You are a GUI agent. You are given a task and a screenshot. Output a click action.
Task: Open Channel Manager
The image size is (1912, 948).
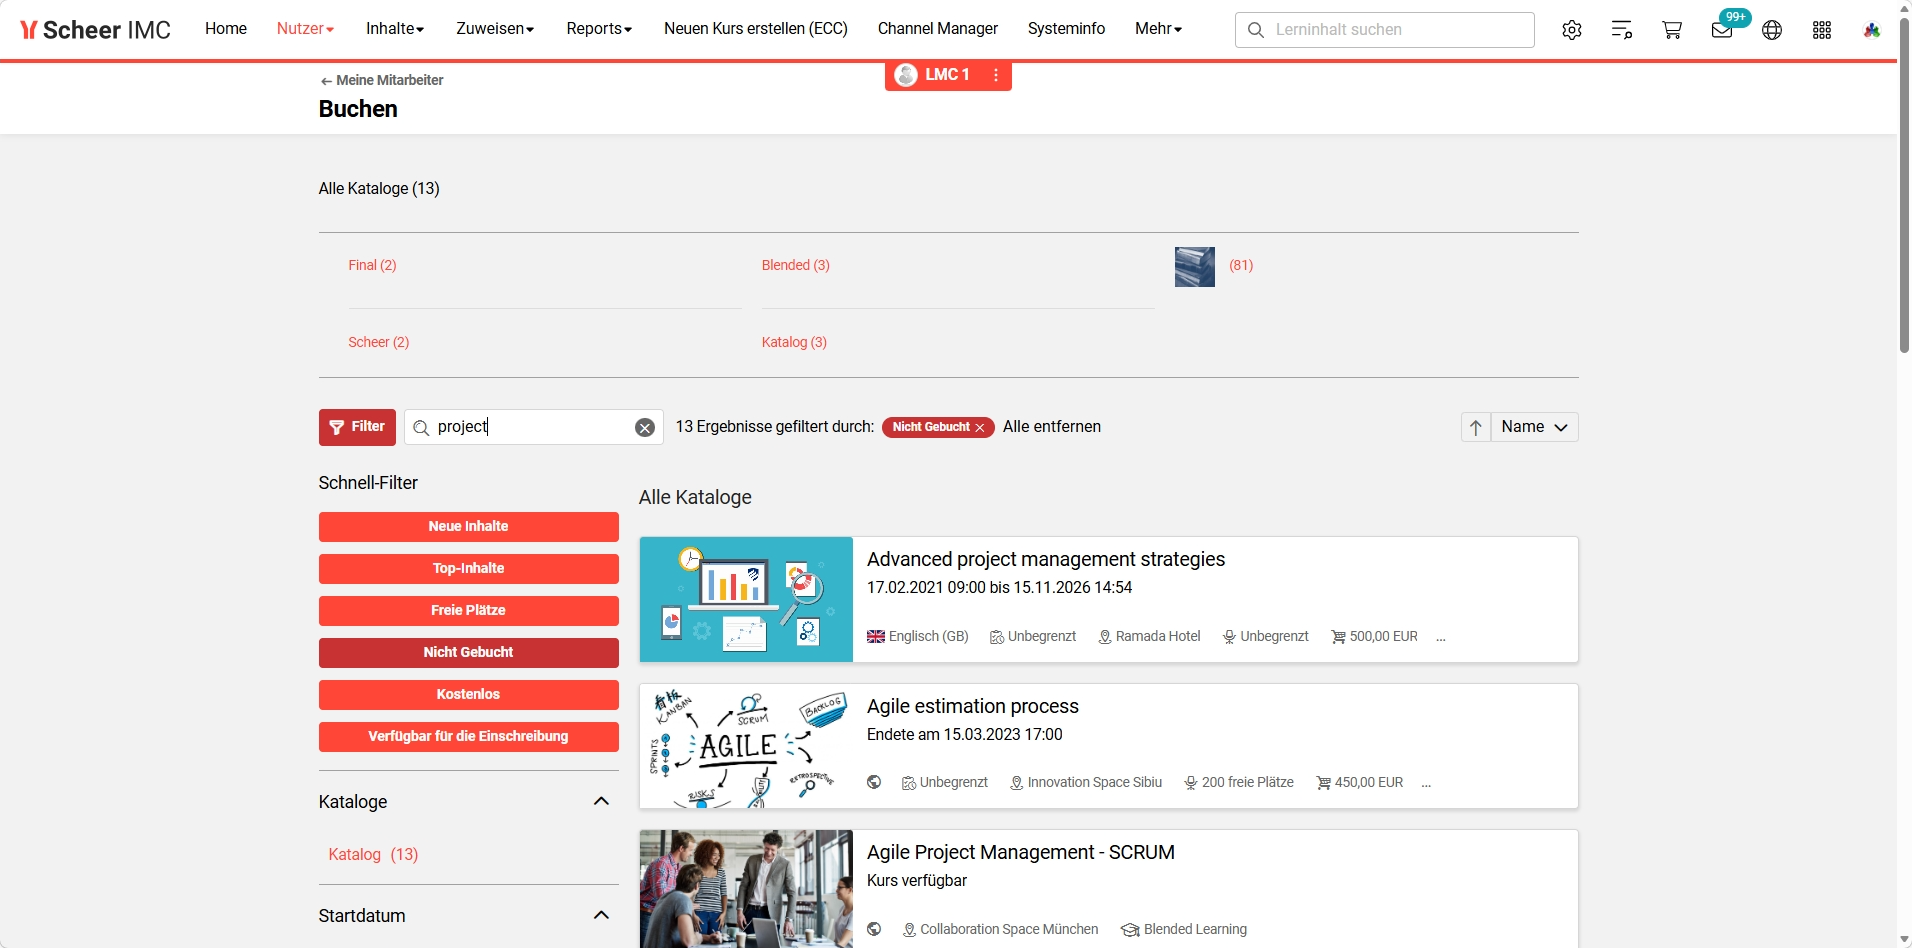pos(938,29)
